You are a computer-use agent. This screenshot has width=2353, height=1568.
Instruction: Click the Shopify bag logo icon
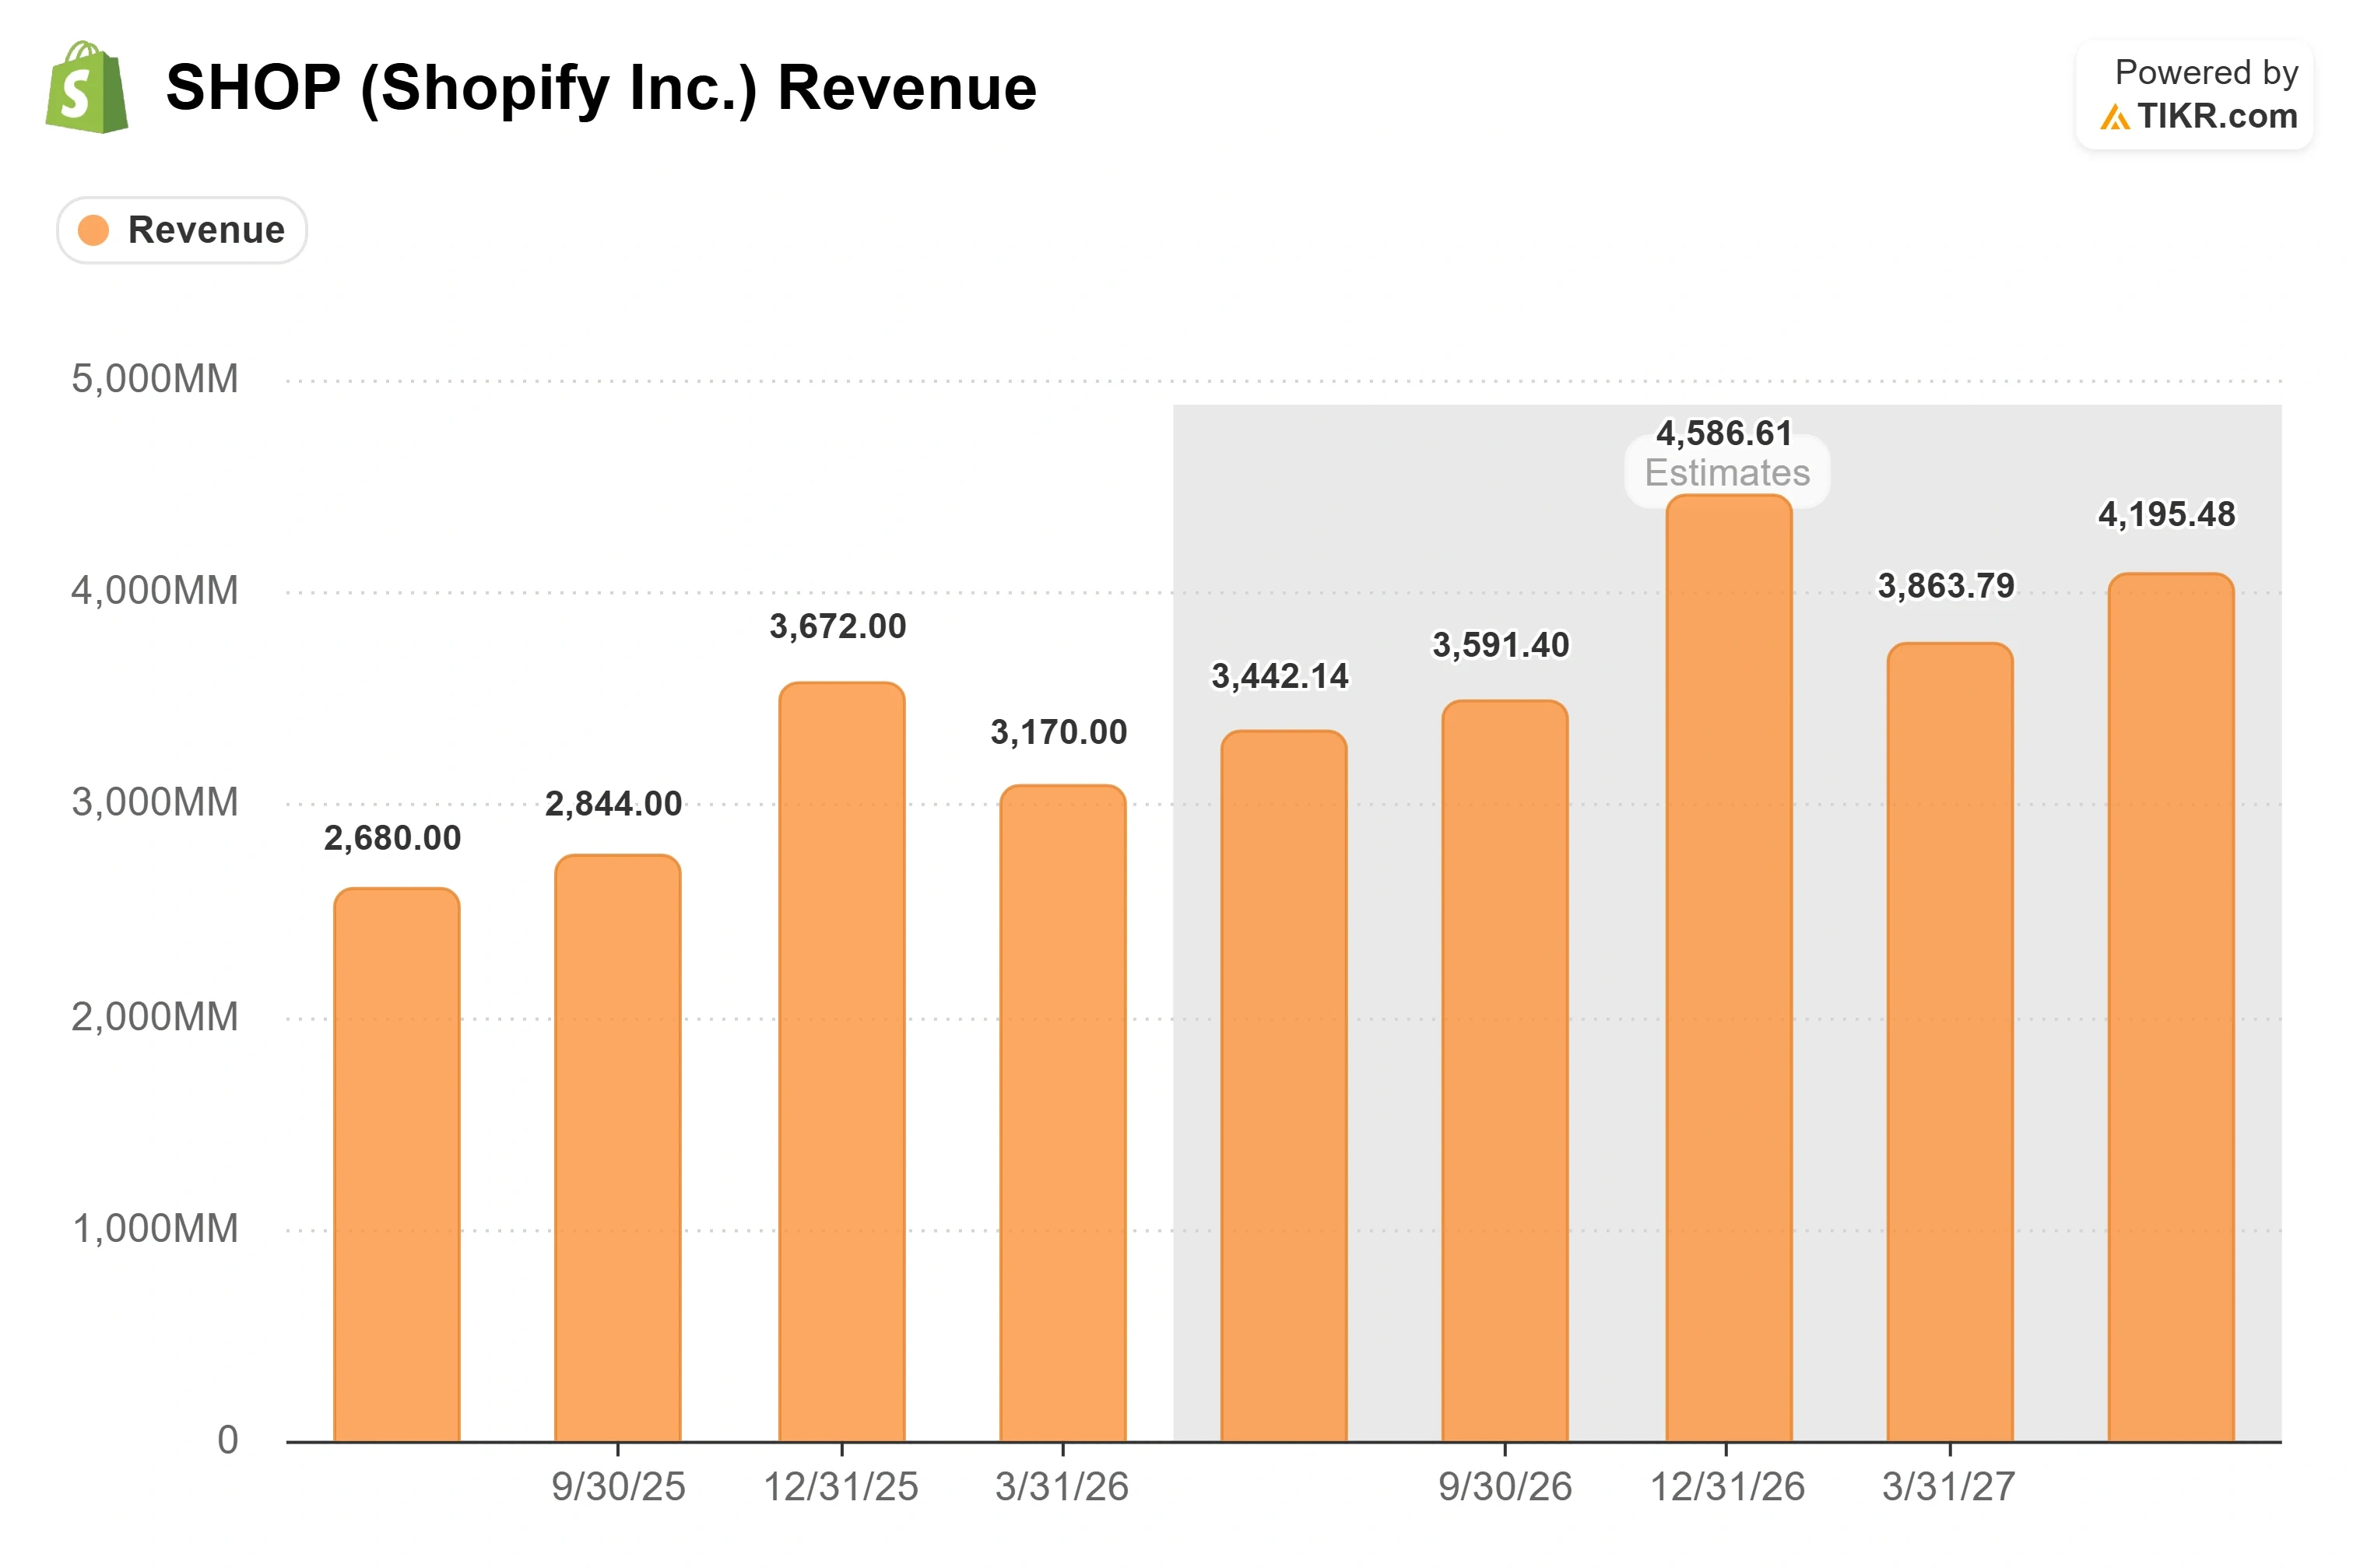(x=87, y=87)
